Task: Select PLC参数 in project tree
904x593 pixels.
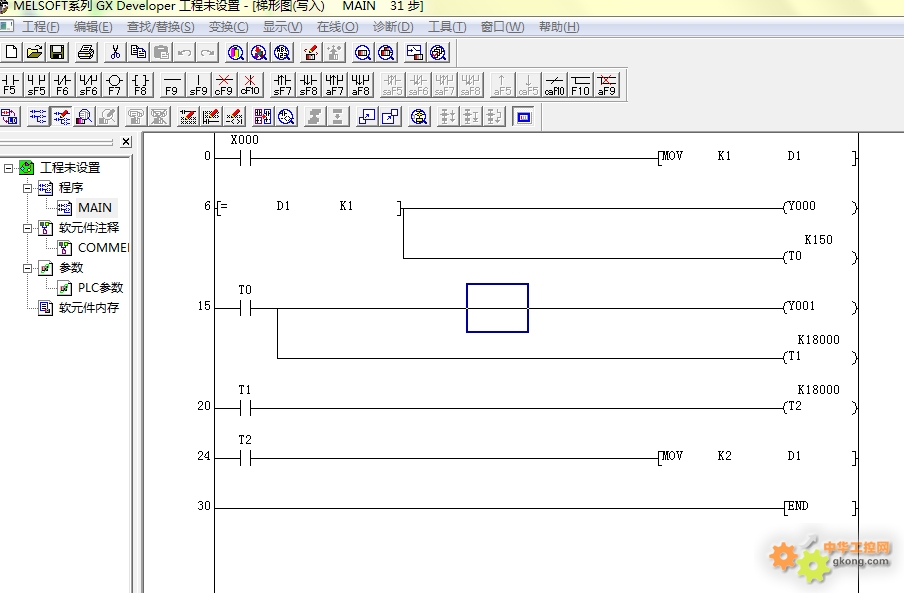Action: [x=100, y=288]
